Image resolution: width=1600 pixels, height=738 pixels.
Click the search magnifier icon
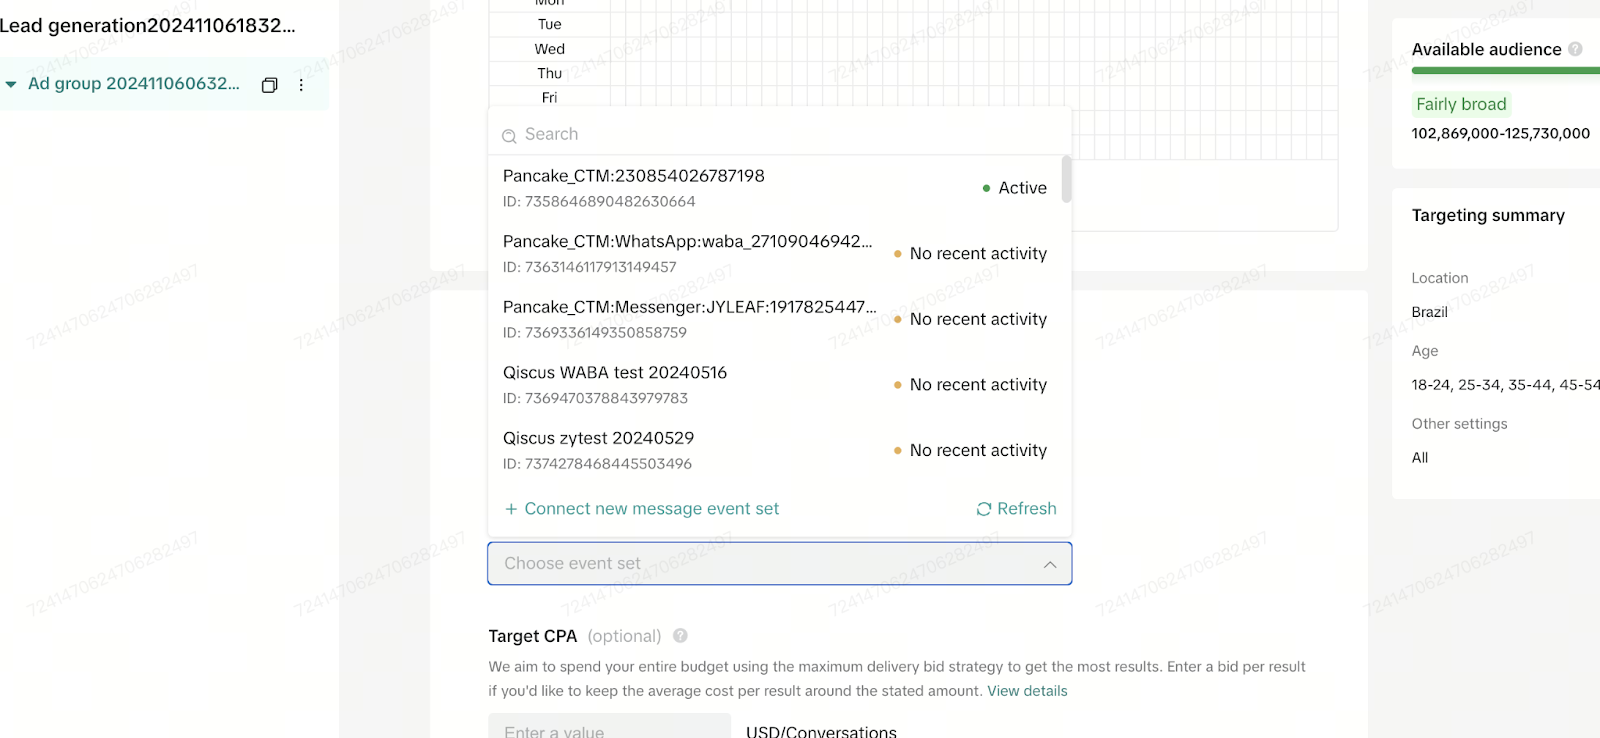pyautogui.click(x=509, y=135)
